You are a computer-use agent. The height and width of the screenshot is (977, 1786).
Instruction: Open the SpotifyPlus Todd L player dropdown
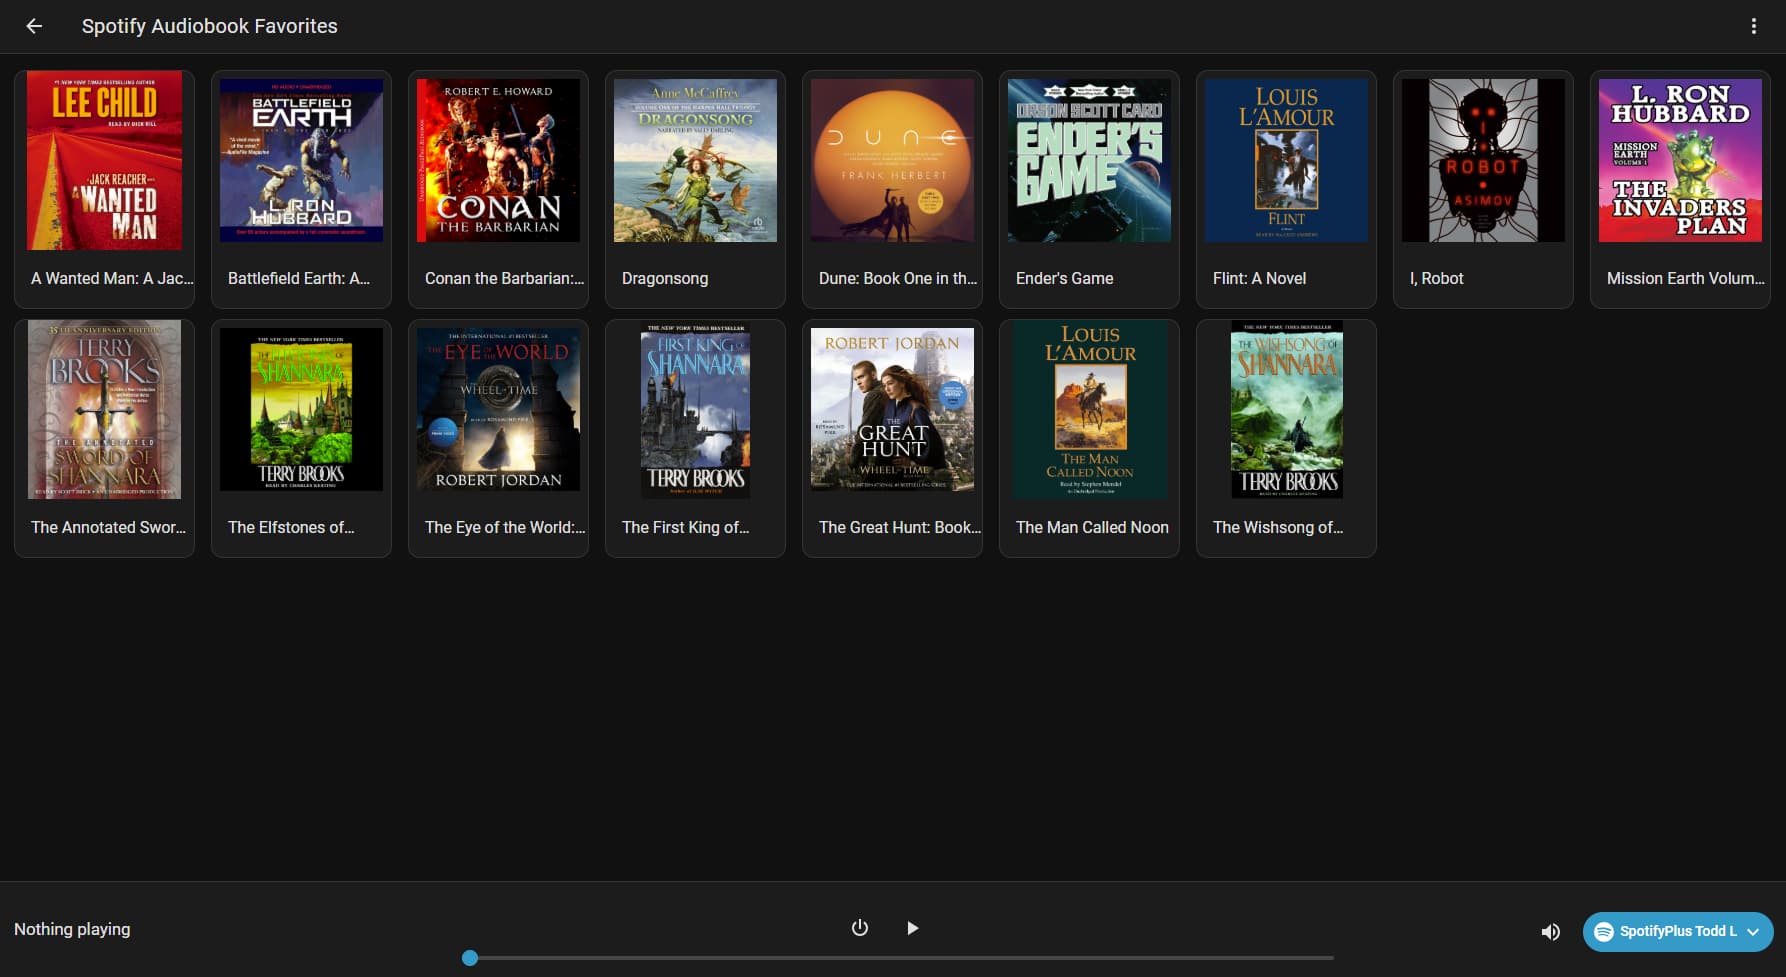[1677, 931]
